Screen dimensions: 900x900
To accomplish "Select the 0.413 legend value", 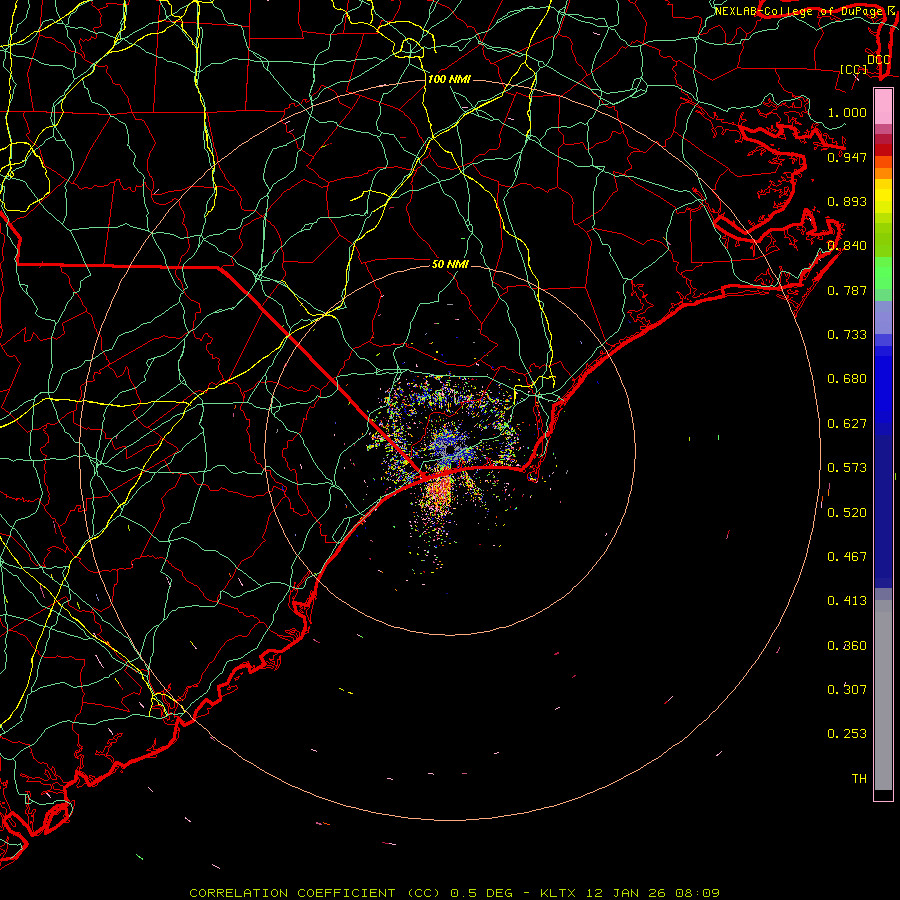I will point(847,601).
